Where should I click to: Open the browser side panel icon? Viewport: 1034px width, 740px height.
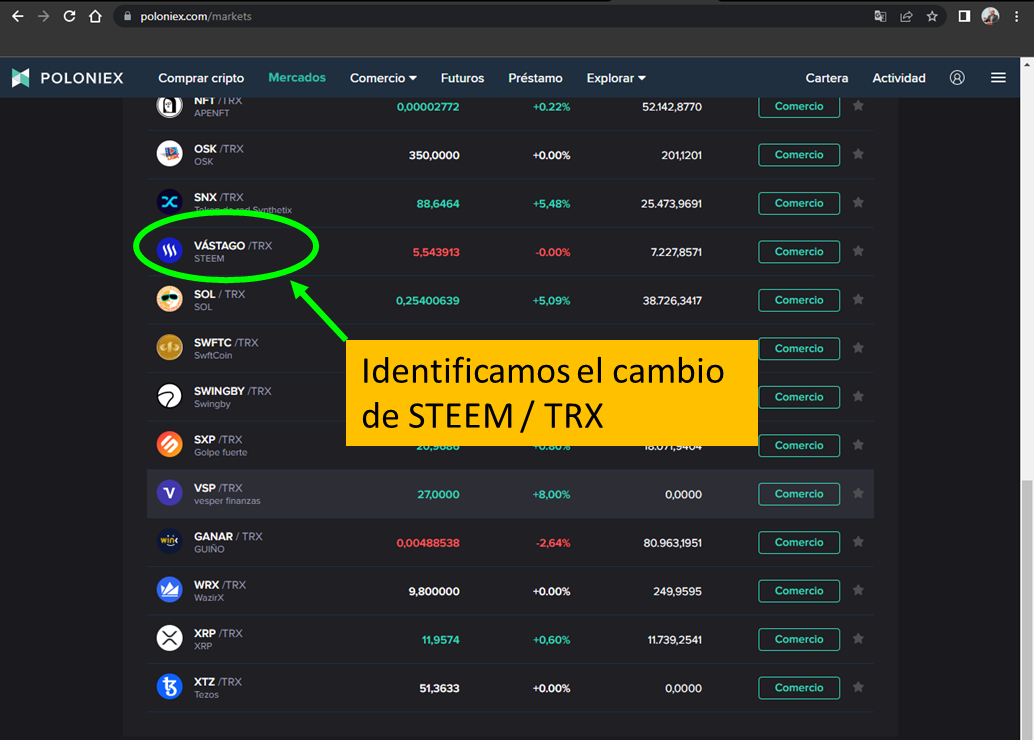(x=964, y=16)
